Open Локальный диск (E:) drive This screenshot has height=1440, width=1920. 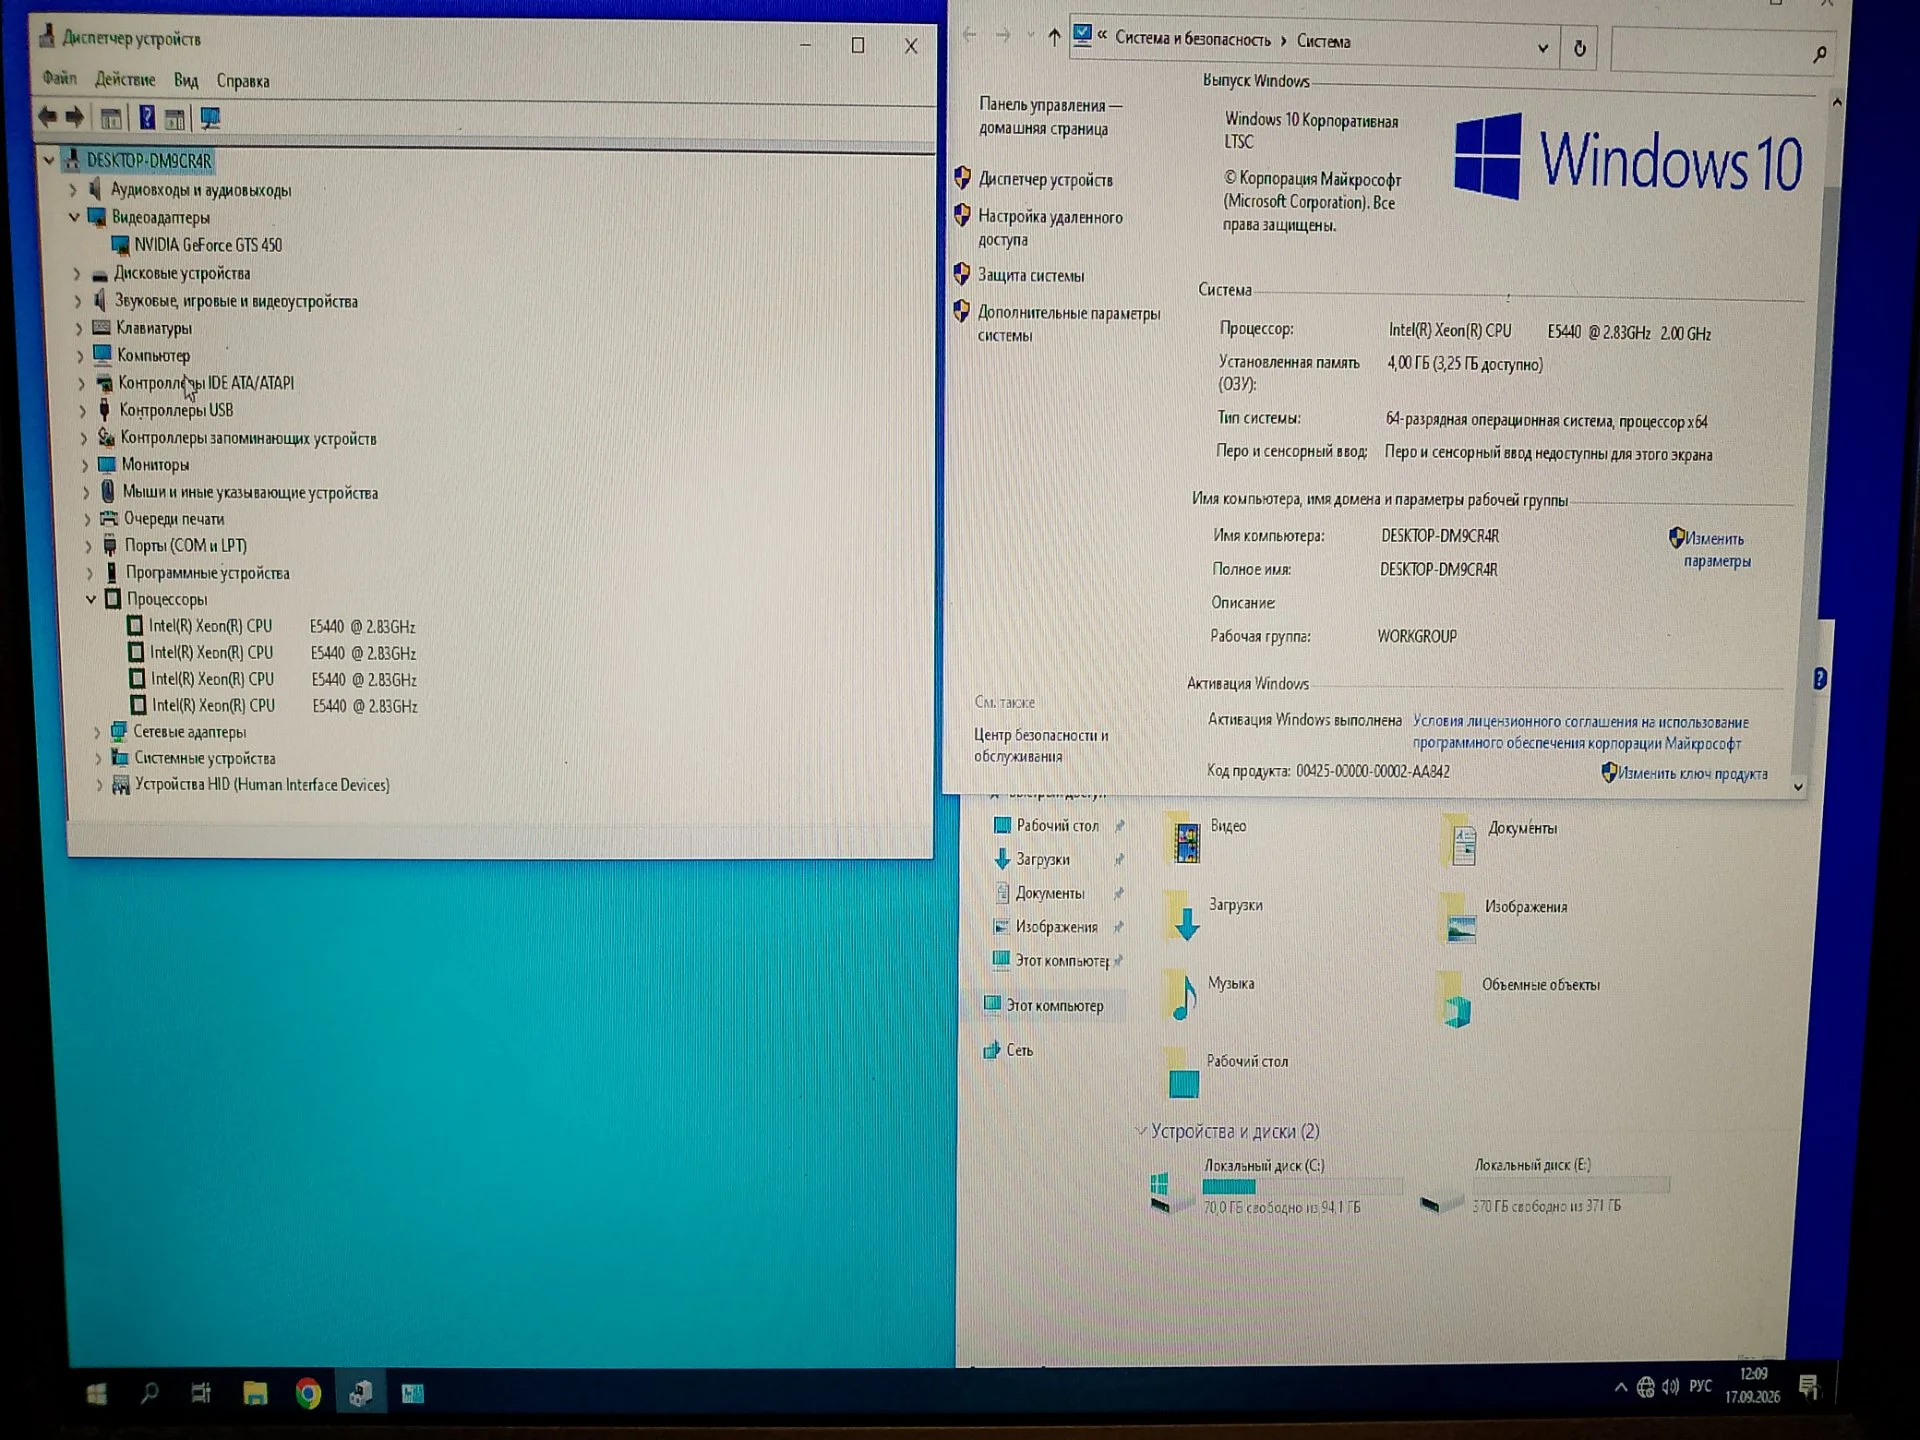point(1545,1186)
